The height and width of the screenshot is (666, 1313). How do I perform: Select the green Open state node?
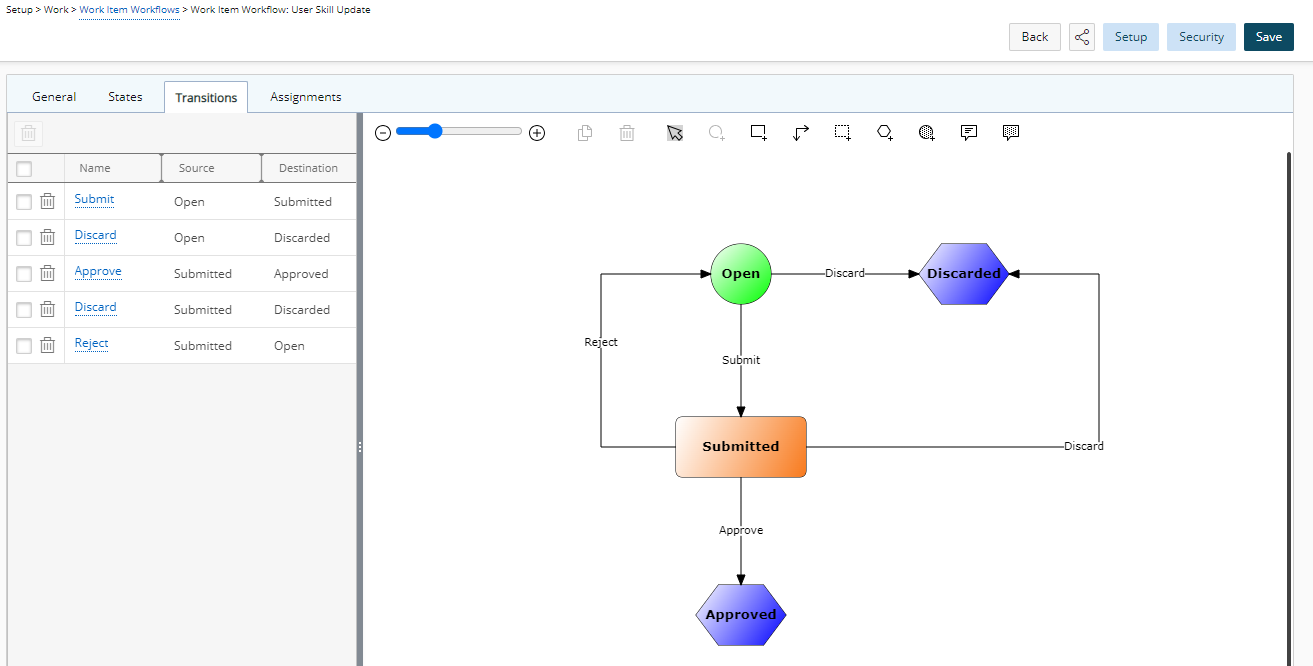741,274
